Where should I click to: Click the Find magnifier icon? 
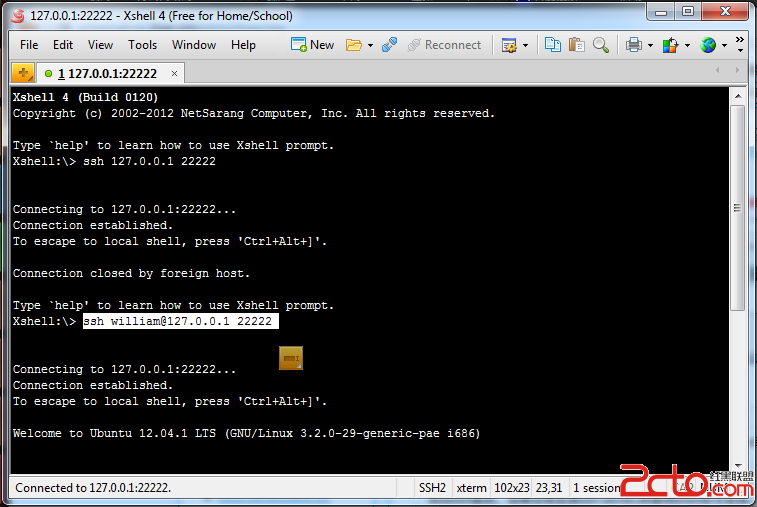pyautogui.click(x=601, y=45)
